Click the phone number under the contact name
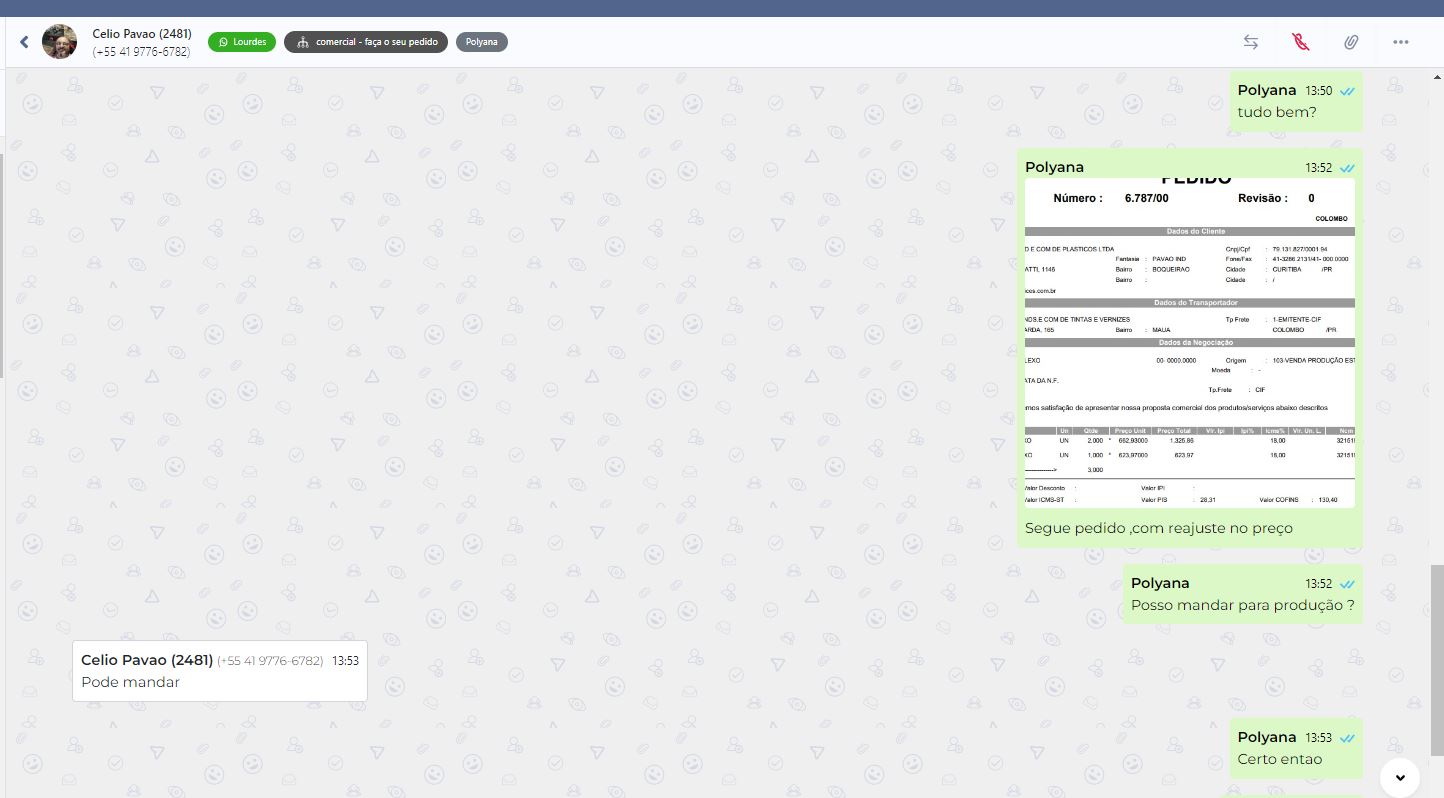 pyautogui.click(x=141, y=52)
